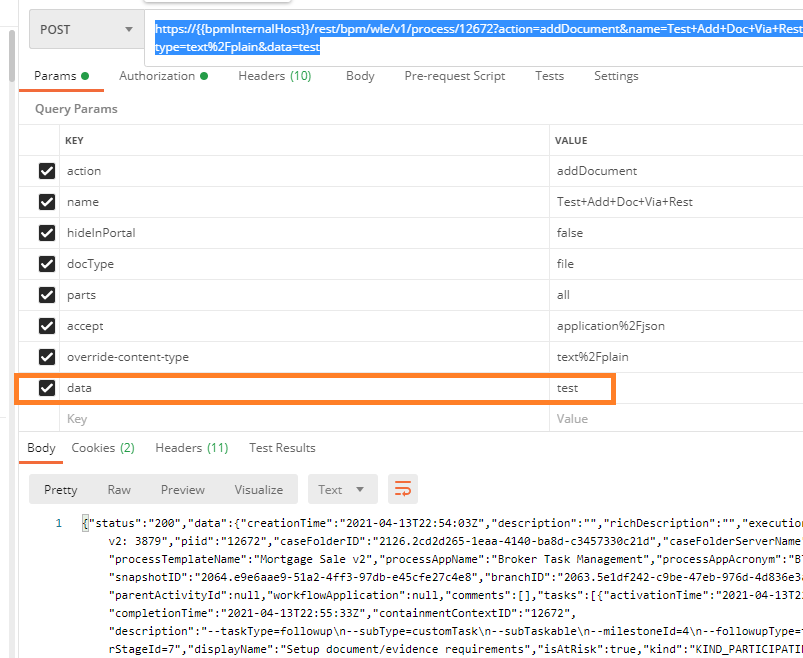Click the left vertical scrollbar
Viewport: 803px width, 658px height.
point(12,56)
